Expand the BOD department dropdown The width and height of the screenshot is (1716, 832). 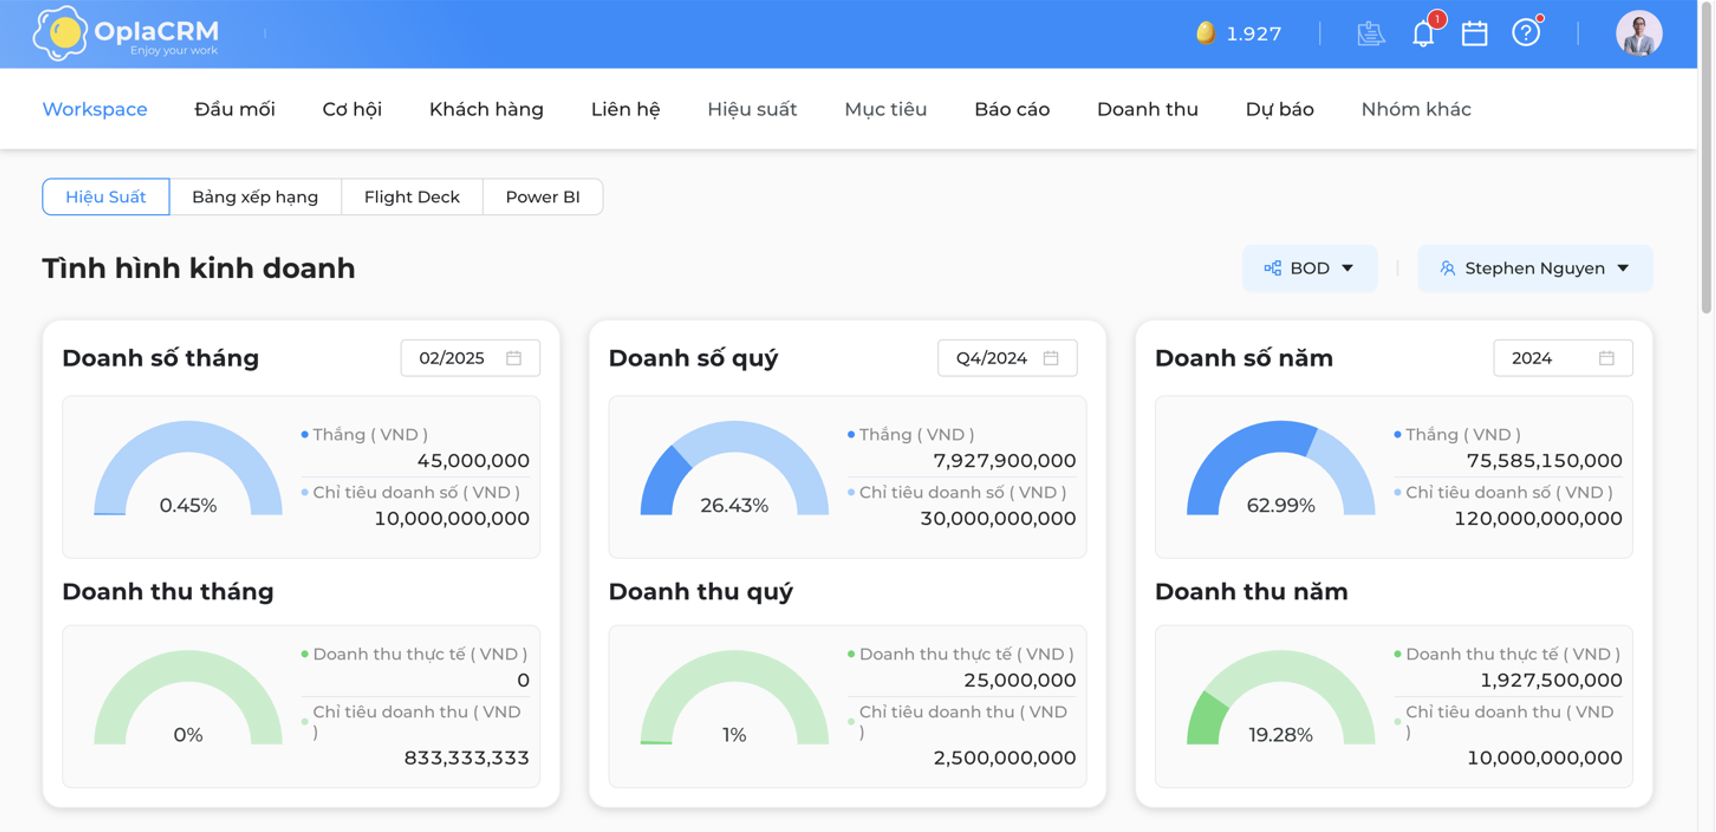[x=1309, y=268]
